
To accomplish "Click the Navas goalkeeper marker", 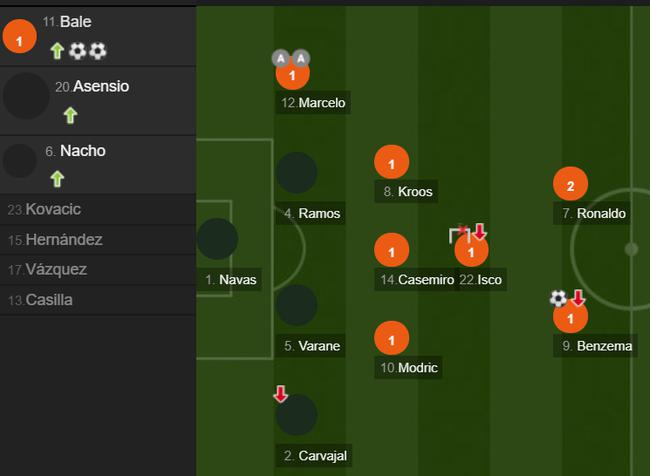I will [217, 240].
